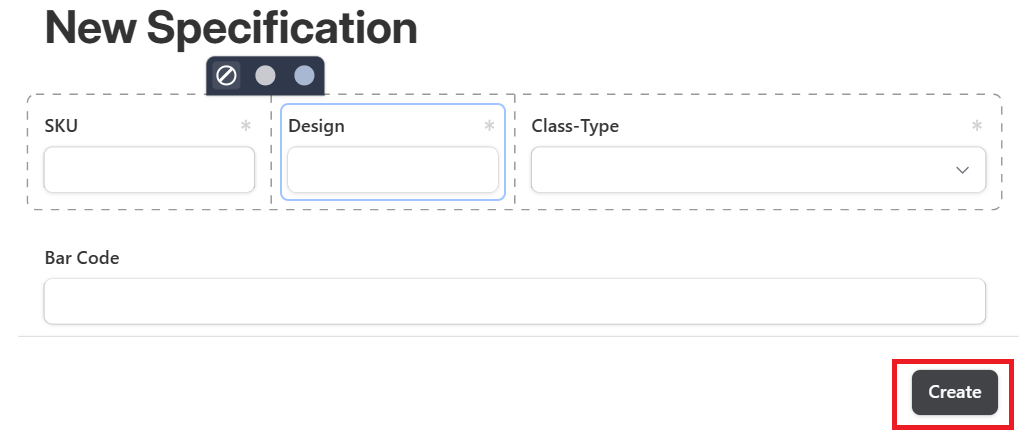Click the SKU required asterisk
The width and height of the screenshot is (1033, 441).
click(246, 126)
